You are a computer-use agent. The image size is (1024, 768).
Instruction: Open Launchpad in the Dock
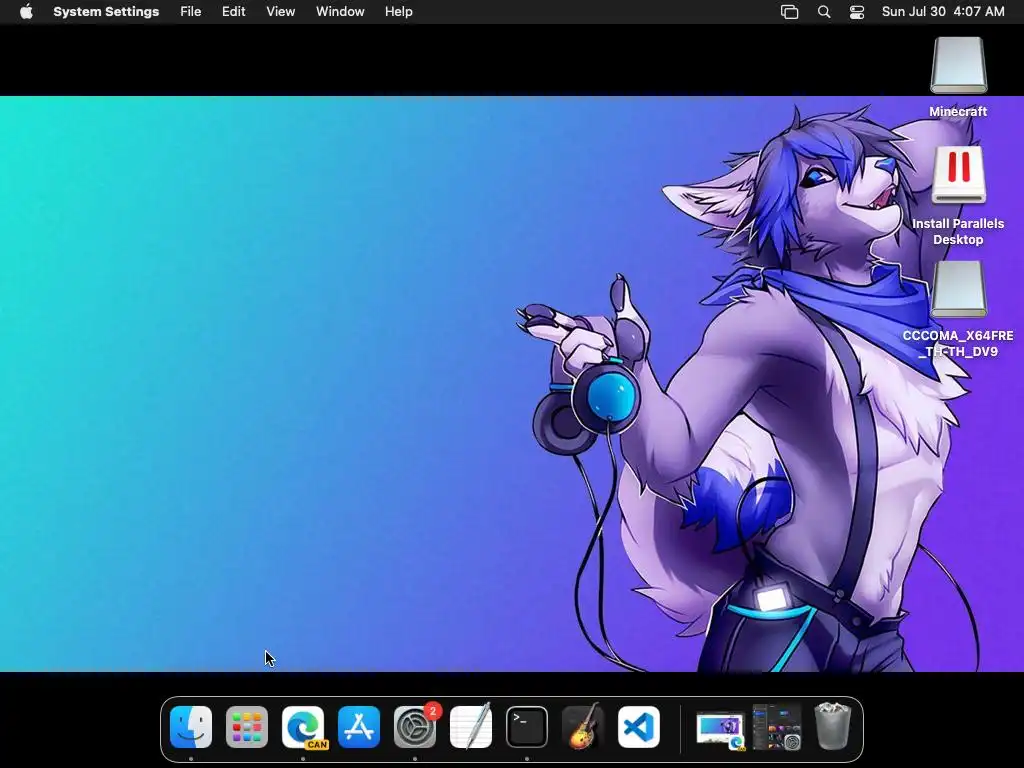pos(247,727)
